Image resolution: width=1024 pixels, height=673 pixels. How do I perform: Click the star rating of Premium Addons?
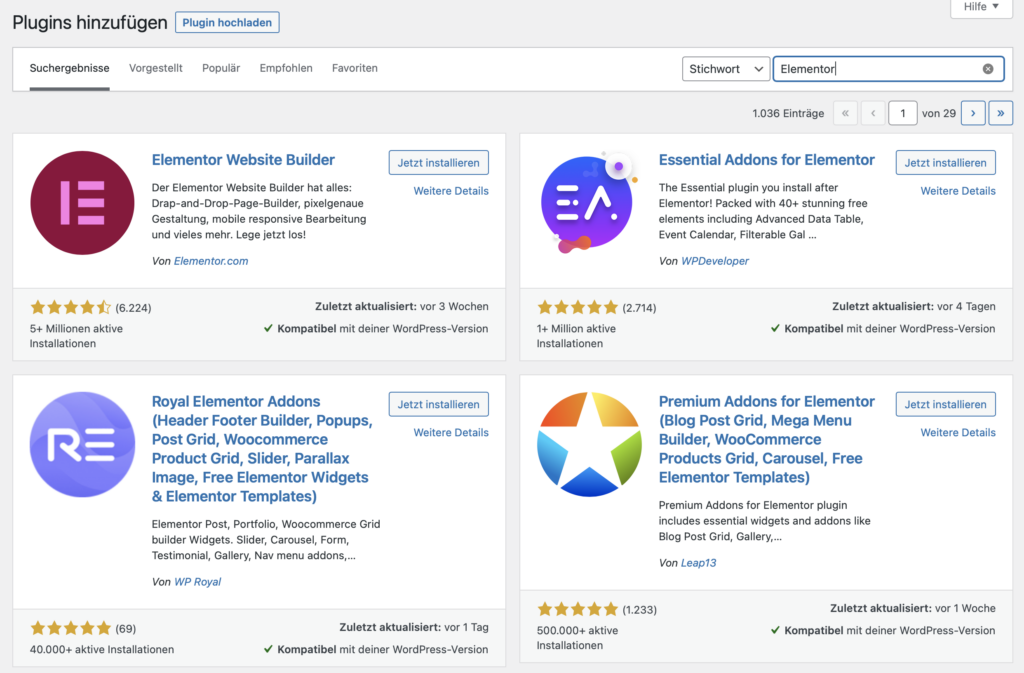[577, 610]
